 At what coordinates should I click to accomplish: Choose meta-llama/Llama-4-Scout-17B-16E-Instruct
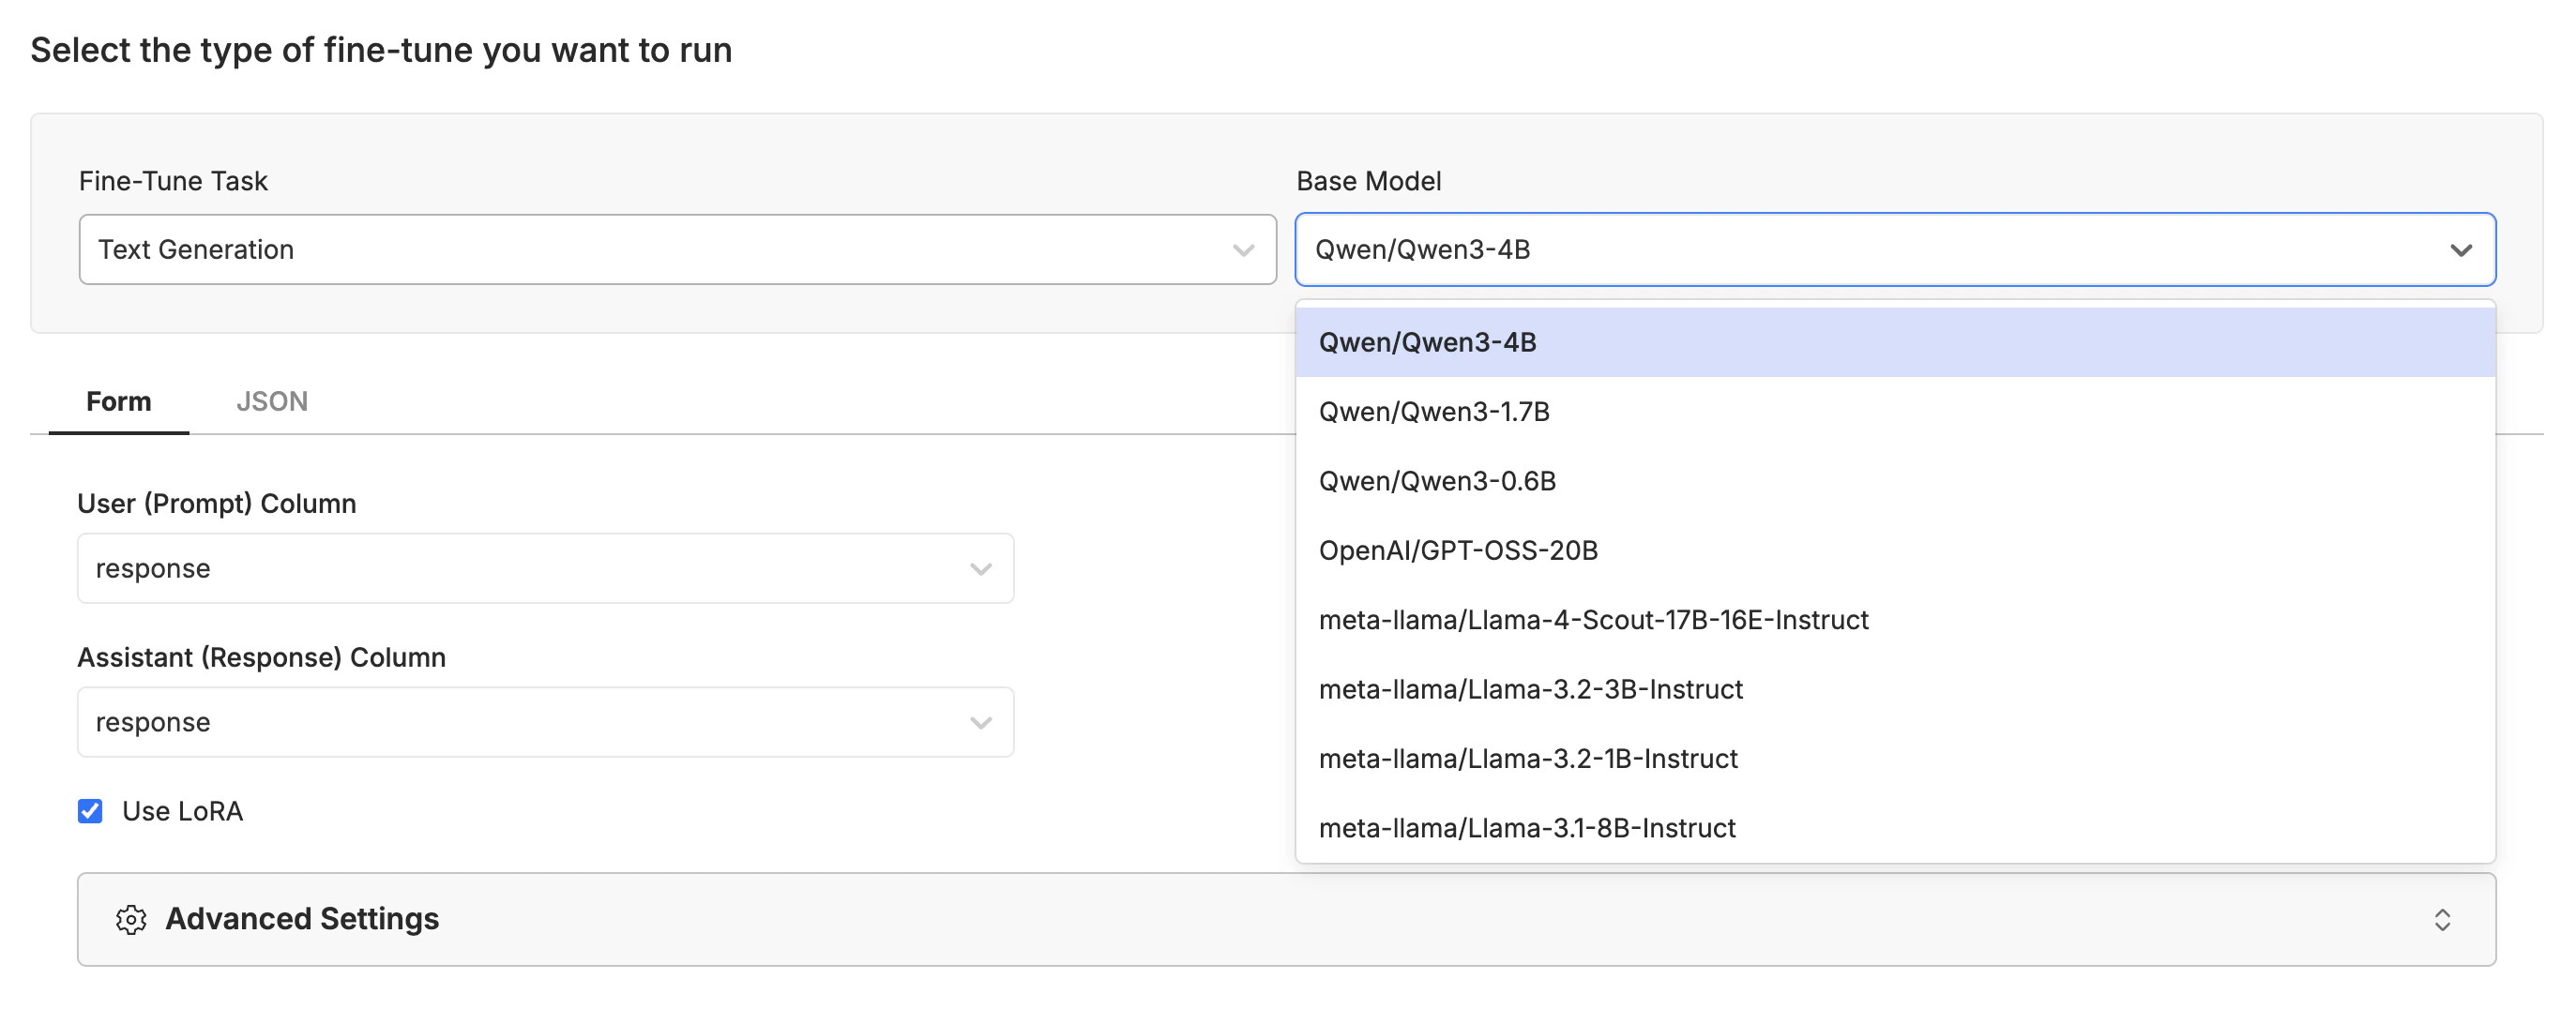pos(1593,619)
